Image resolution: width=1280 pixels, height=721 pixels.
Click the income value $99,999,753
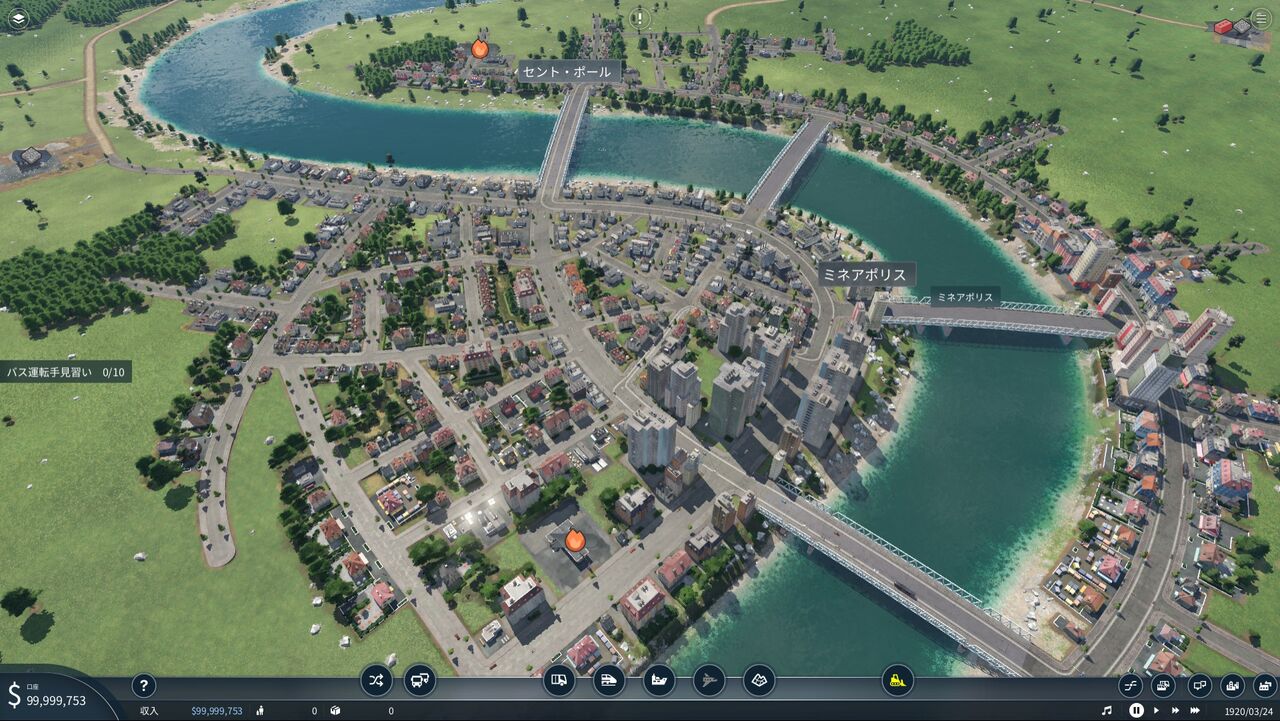pyautogui.click(x=217, y=711)
